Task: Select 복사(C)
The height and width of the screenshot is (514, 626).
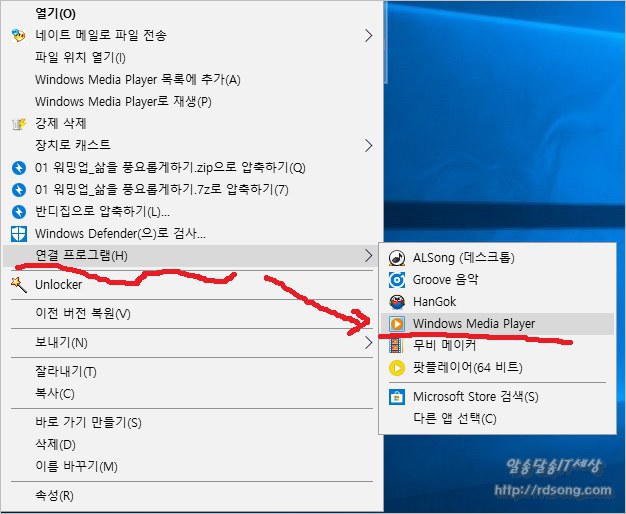Action: click(x=192, y=394)
